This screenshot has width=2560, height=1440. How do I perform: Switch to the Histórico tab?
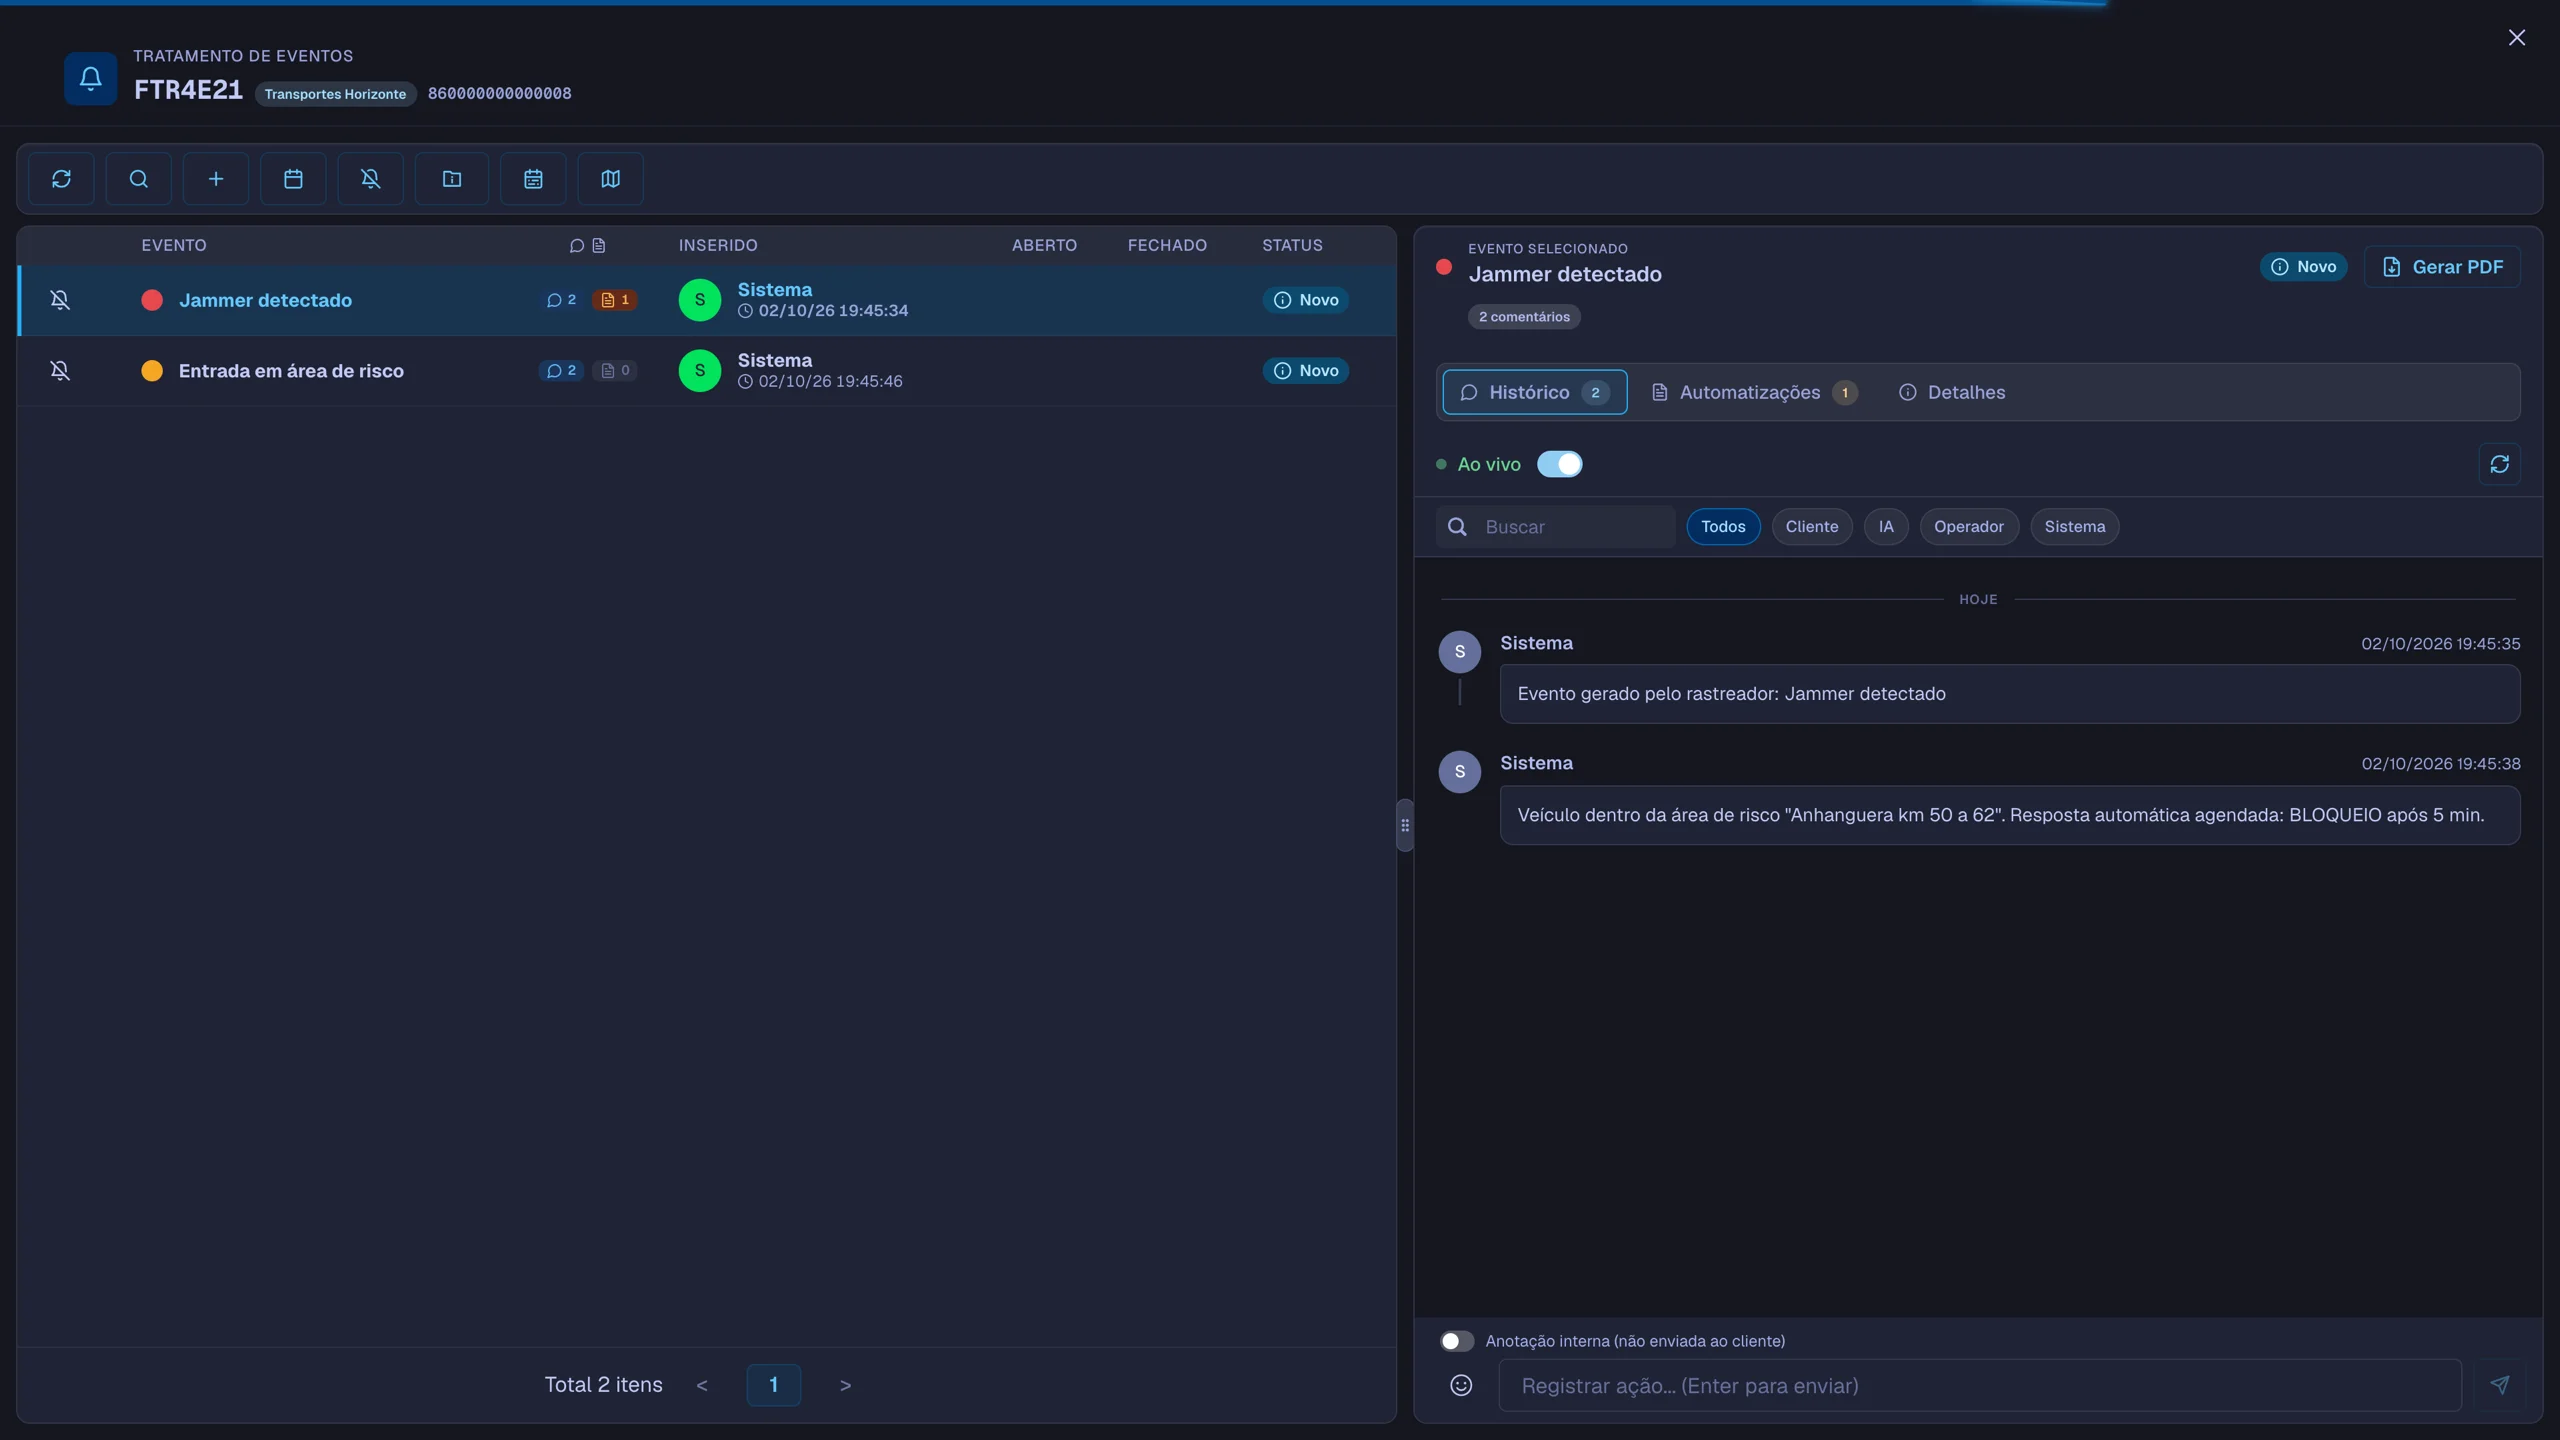point(1534,392)
